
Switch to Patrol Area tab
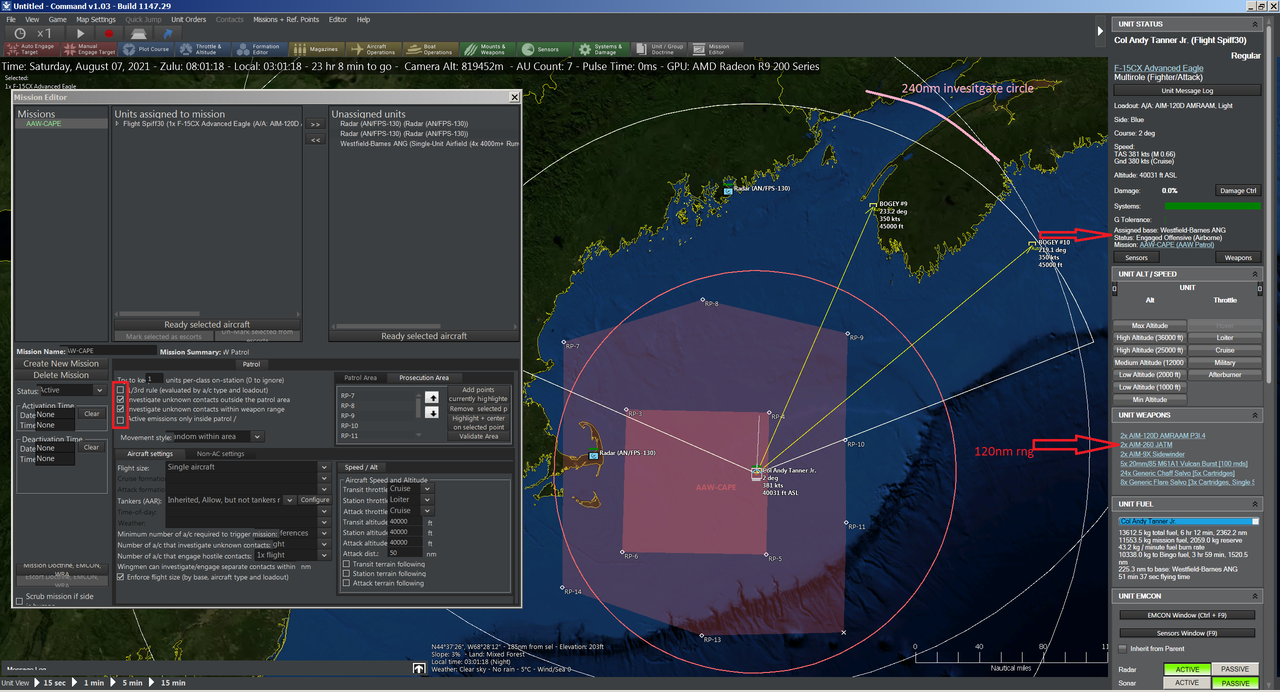click(x=361, y=378)
